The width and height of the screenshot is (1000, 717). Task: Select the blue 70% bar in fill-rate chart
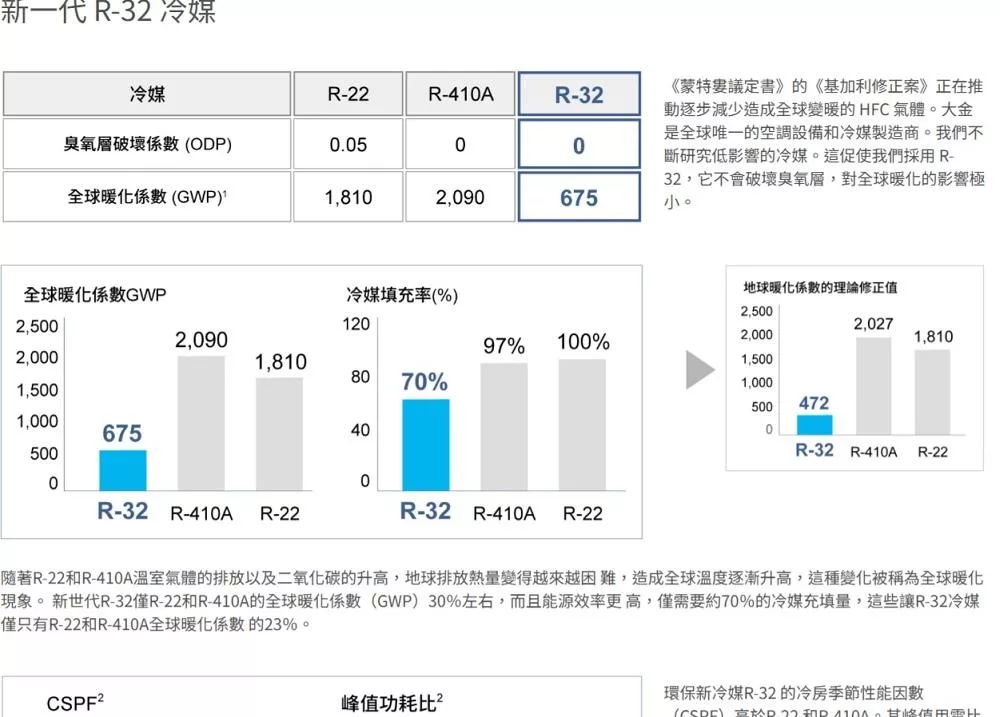[x=425, y=444]
